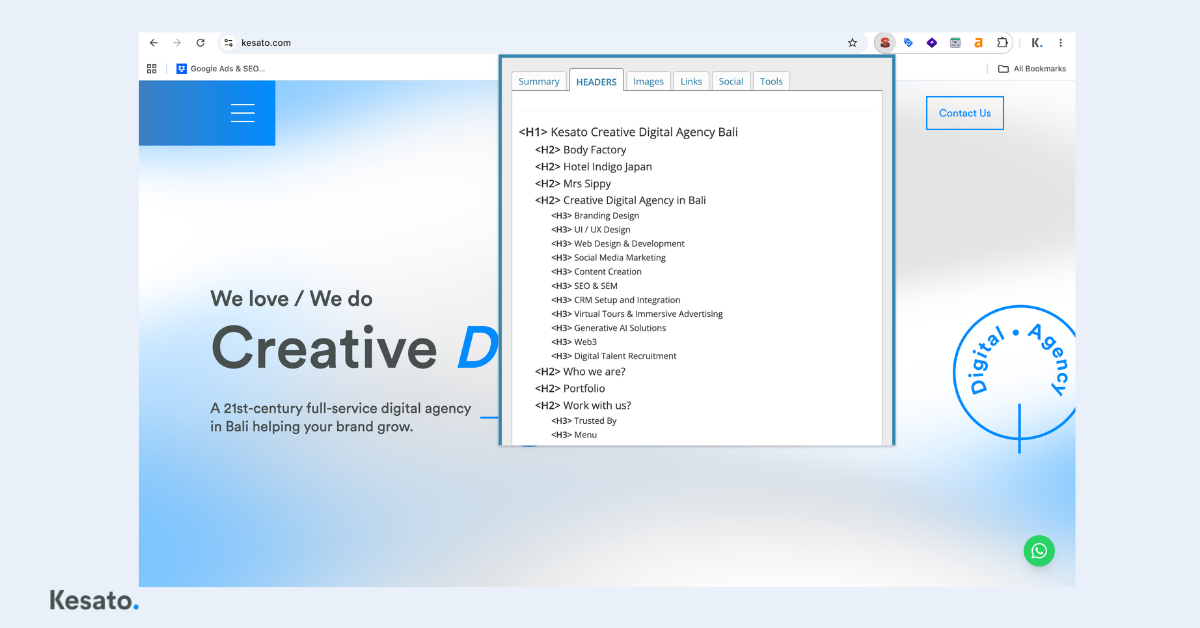Click the 'We love / We do' text

tap(291, 298)
